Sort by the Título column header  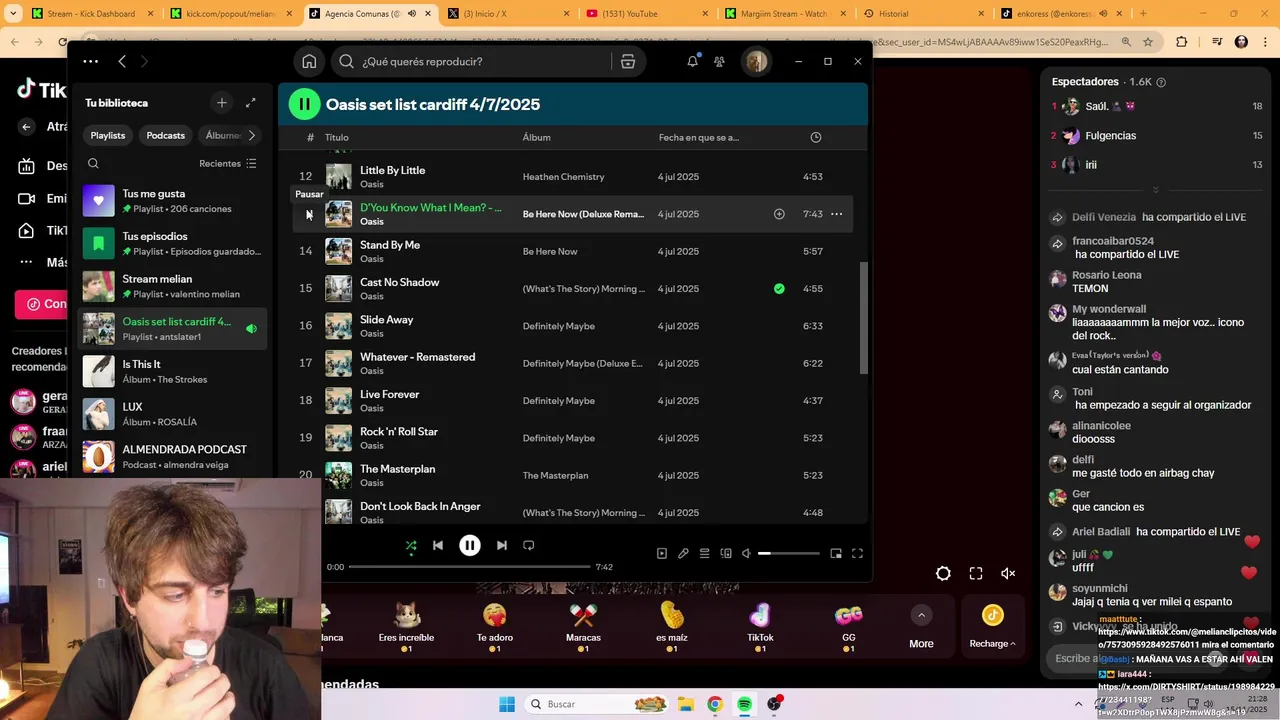(337, 137)
